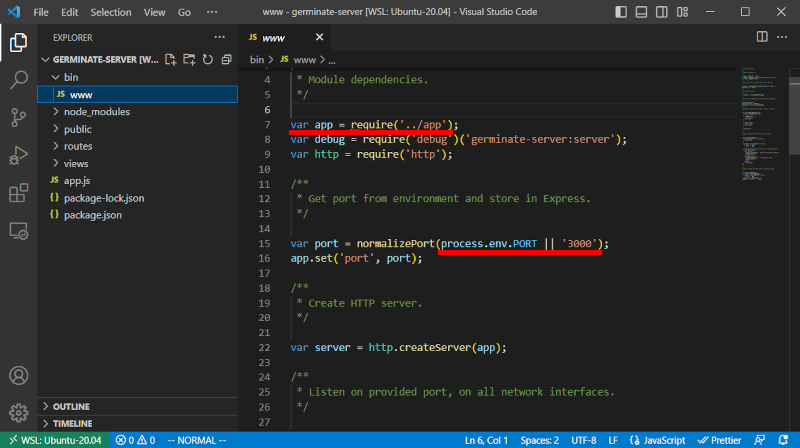800x448 pixels.
Task: Open the Edit menu
Action: pos(69,12)
